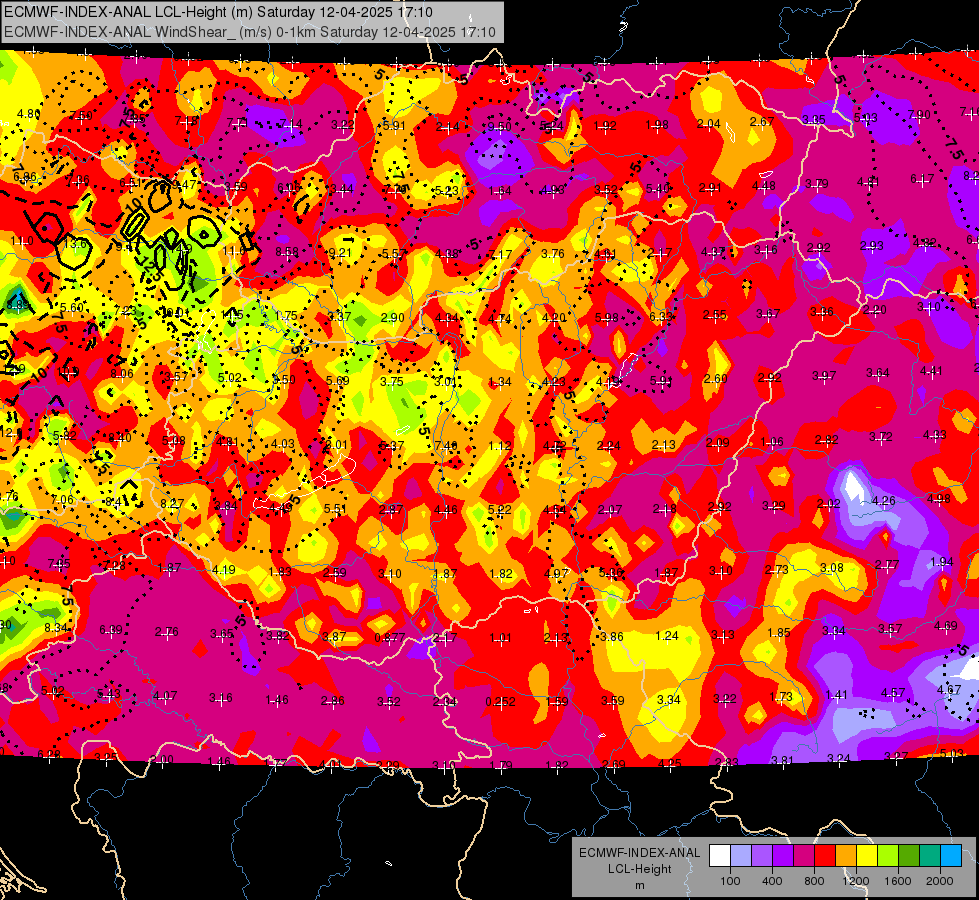
Task: Click the dark green legend swatch
Action: point(909,856)
